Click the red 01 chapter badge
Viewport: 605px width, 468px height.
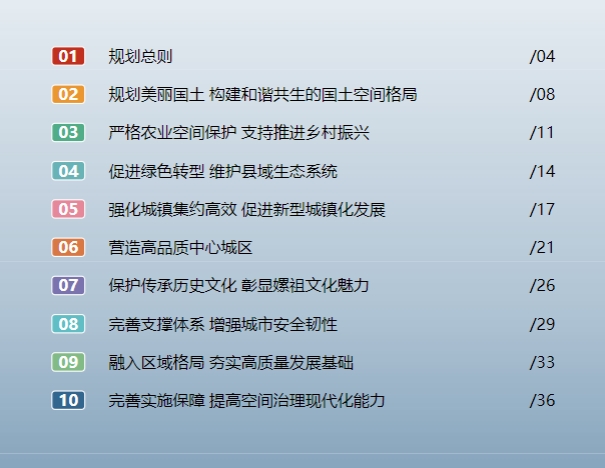[68, 56]
